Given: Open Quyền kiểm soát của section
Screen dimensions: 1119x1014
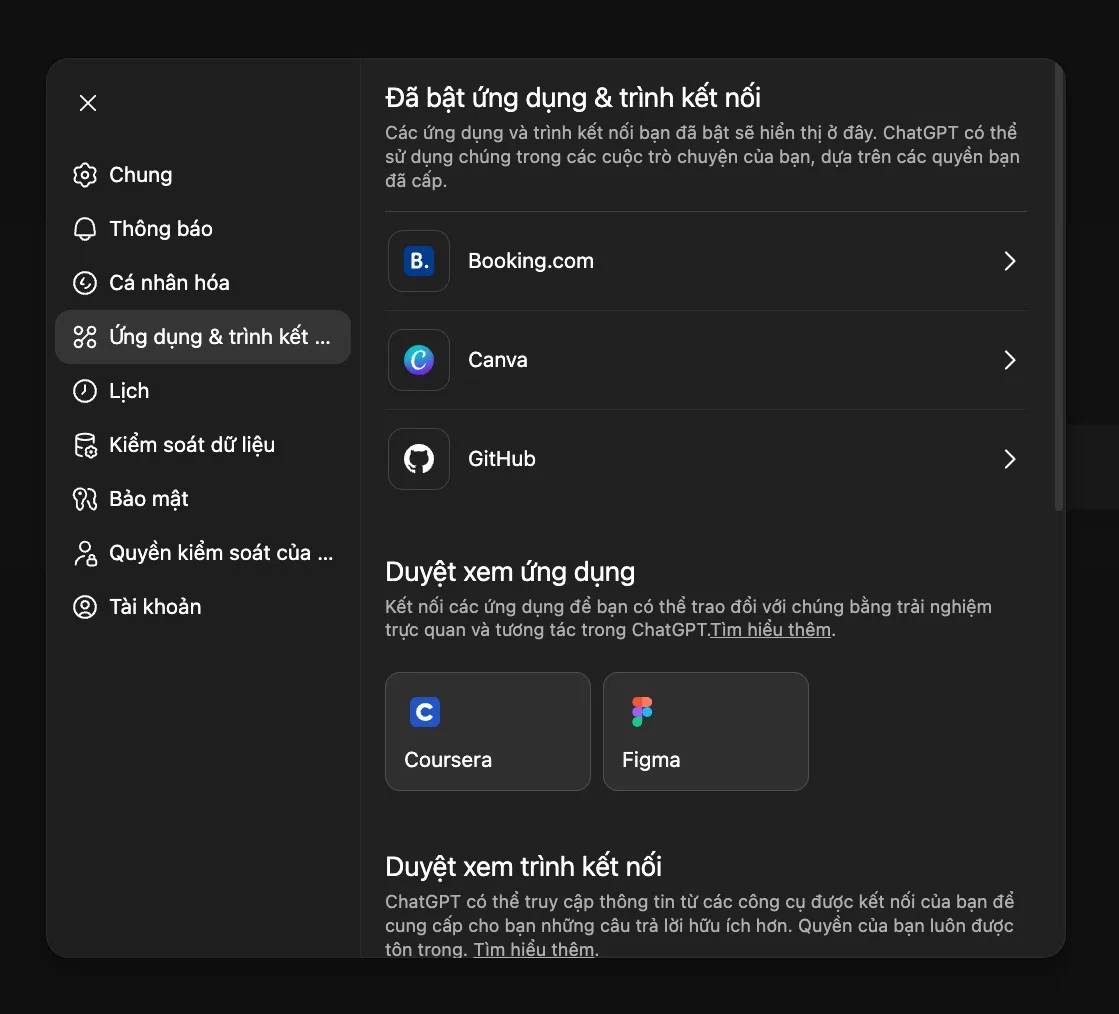Looking at the screenshot, I should point(203,553).
